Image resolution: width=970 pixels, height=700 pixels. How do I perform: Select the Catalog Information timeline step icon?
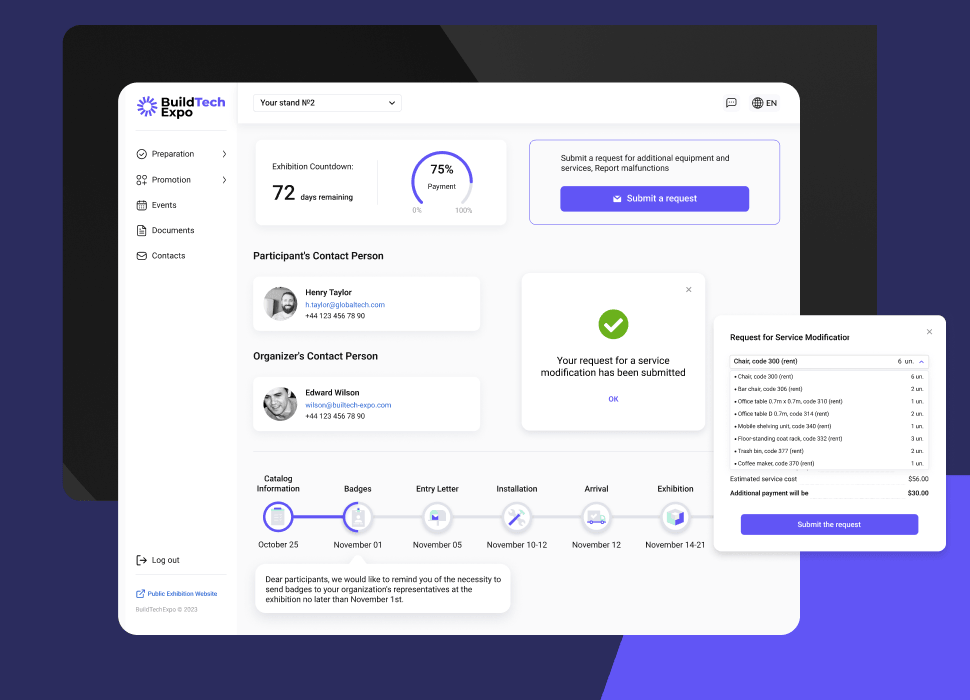[278, 517]
